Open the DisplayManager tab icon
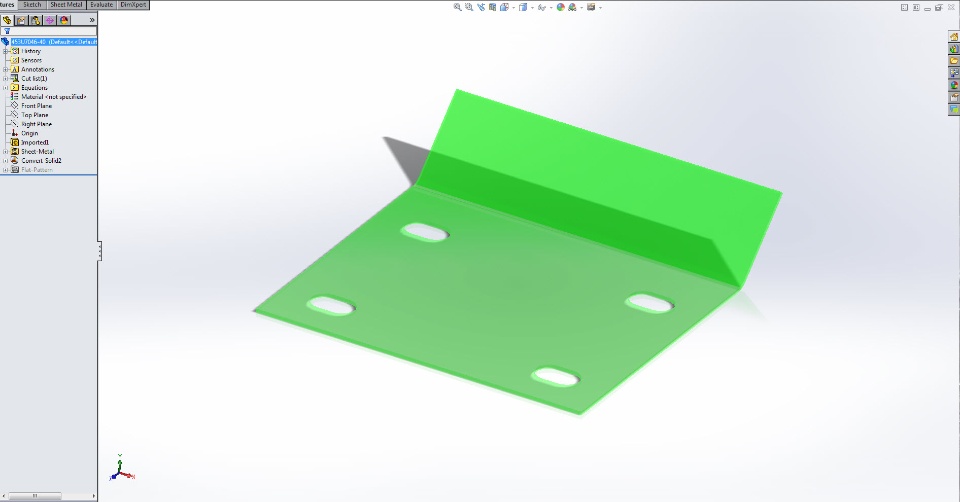960x502 pixels. [x=64, y=20]
